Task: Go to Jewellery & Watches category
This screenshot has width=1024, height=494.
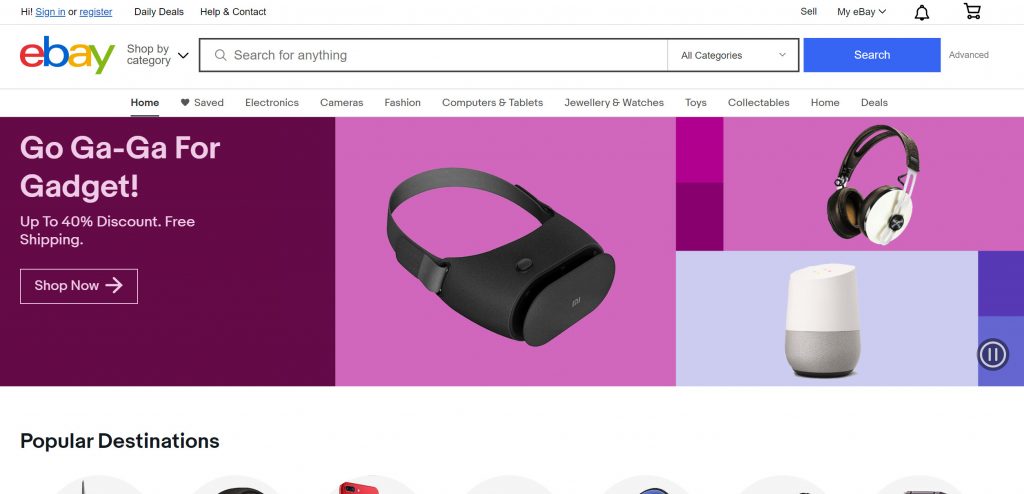Action: point(614,103)
